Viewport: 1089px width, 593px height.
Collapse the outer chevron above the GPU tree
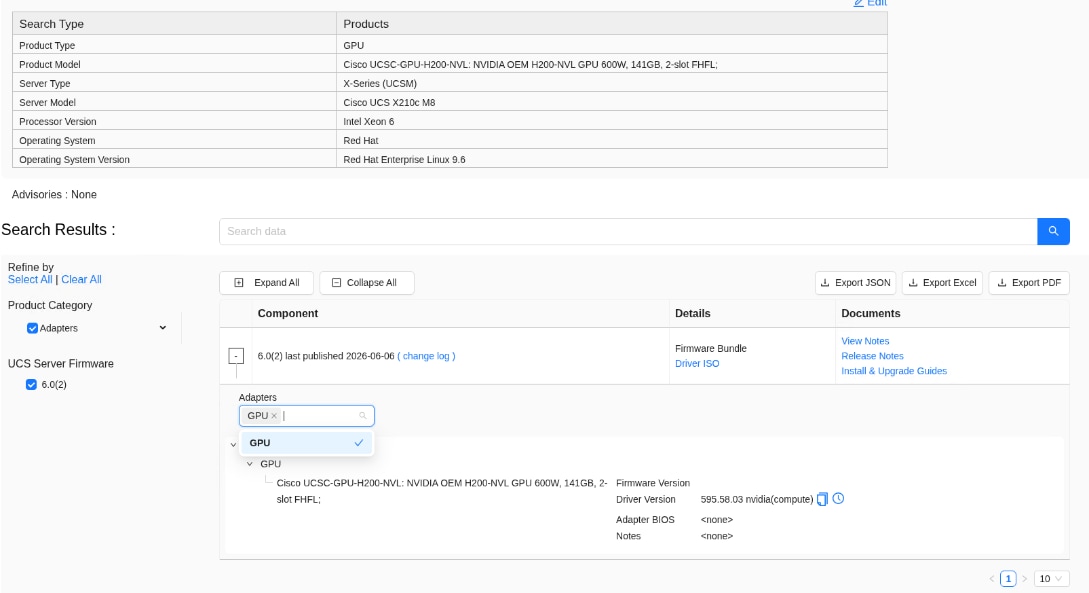(x=233, y=444)
